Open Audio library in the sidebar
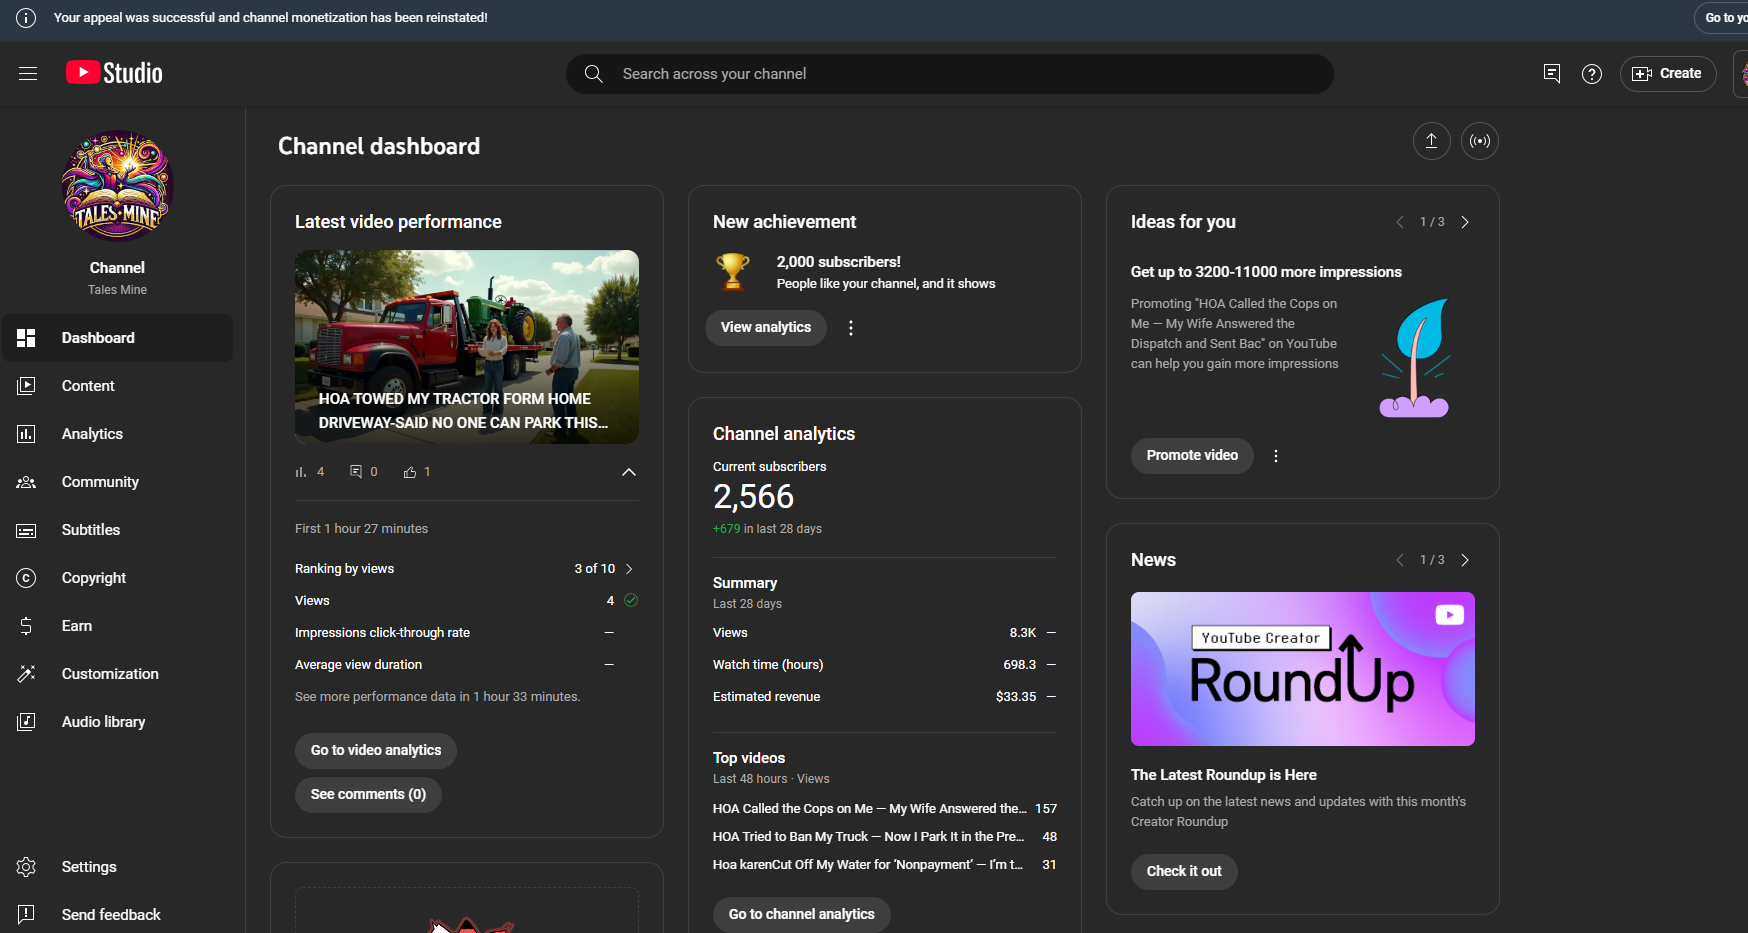 pyautogui.click(x=117, y=722)
